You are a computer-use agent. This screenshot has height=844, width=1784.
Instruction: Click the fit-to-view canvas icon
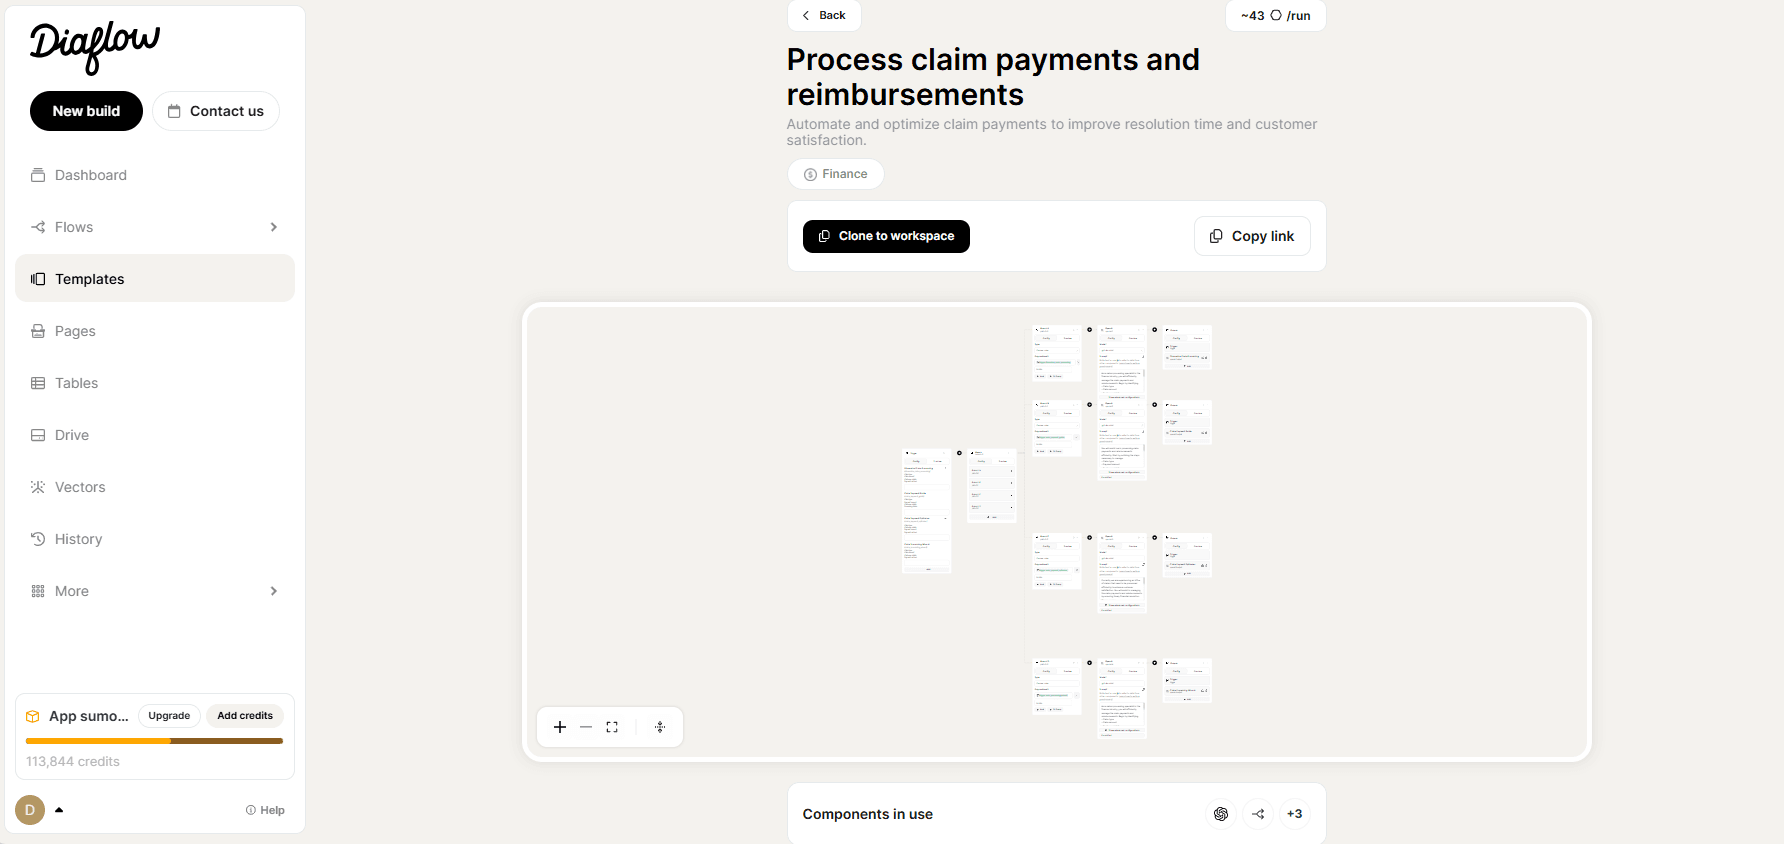612,727
